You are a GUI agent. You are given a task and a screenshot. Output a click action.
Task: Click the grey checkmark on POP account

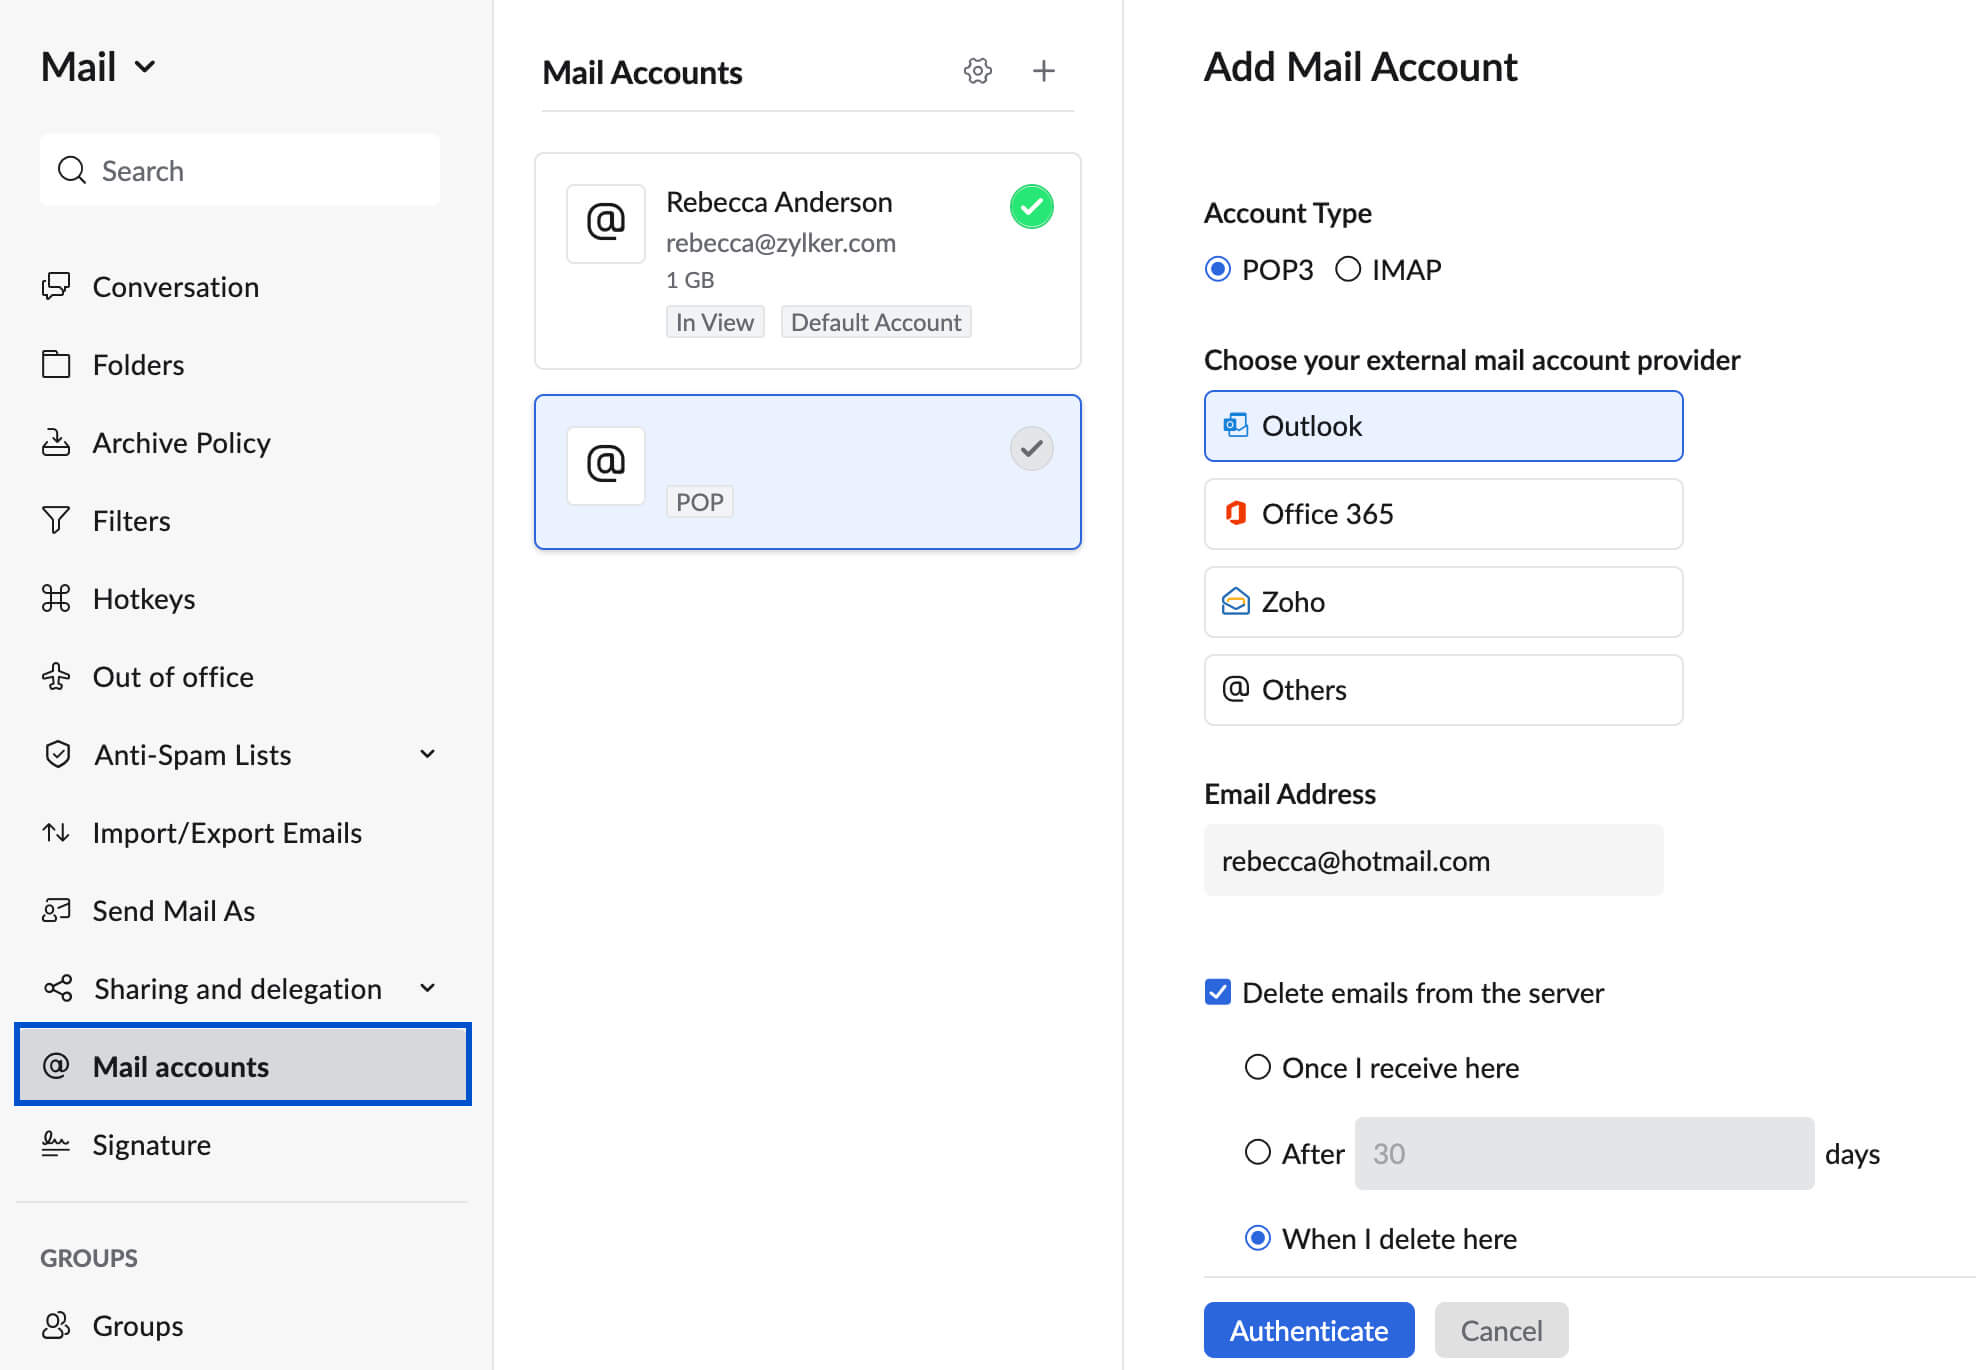(1031, 449)
